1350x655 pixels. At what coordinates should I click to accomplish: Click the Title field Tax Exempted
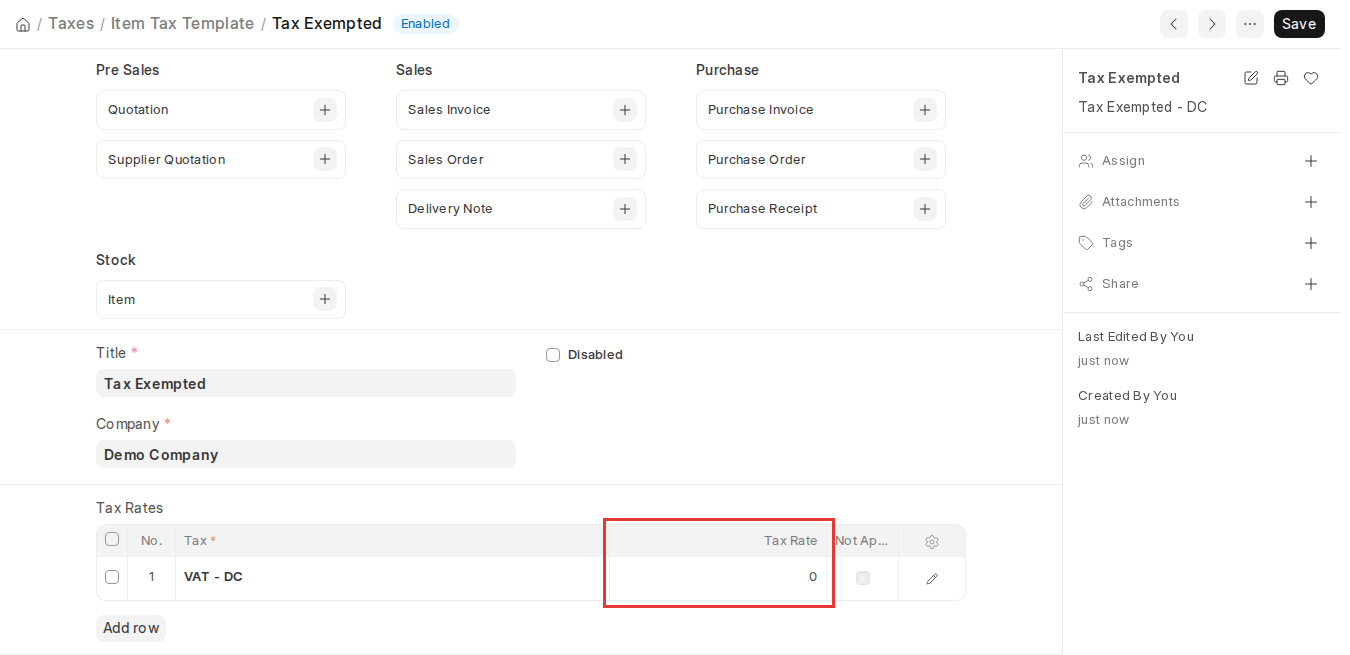tap(306, 383)
